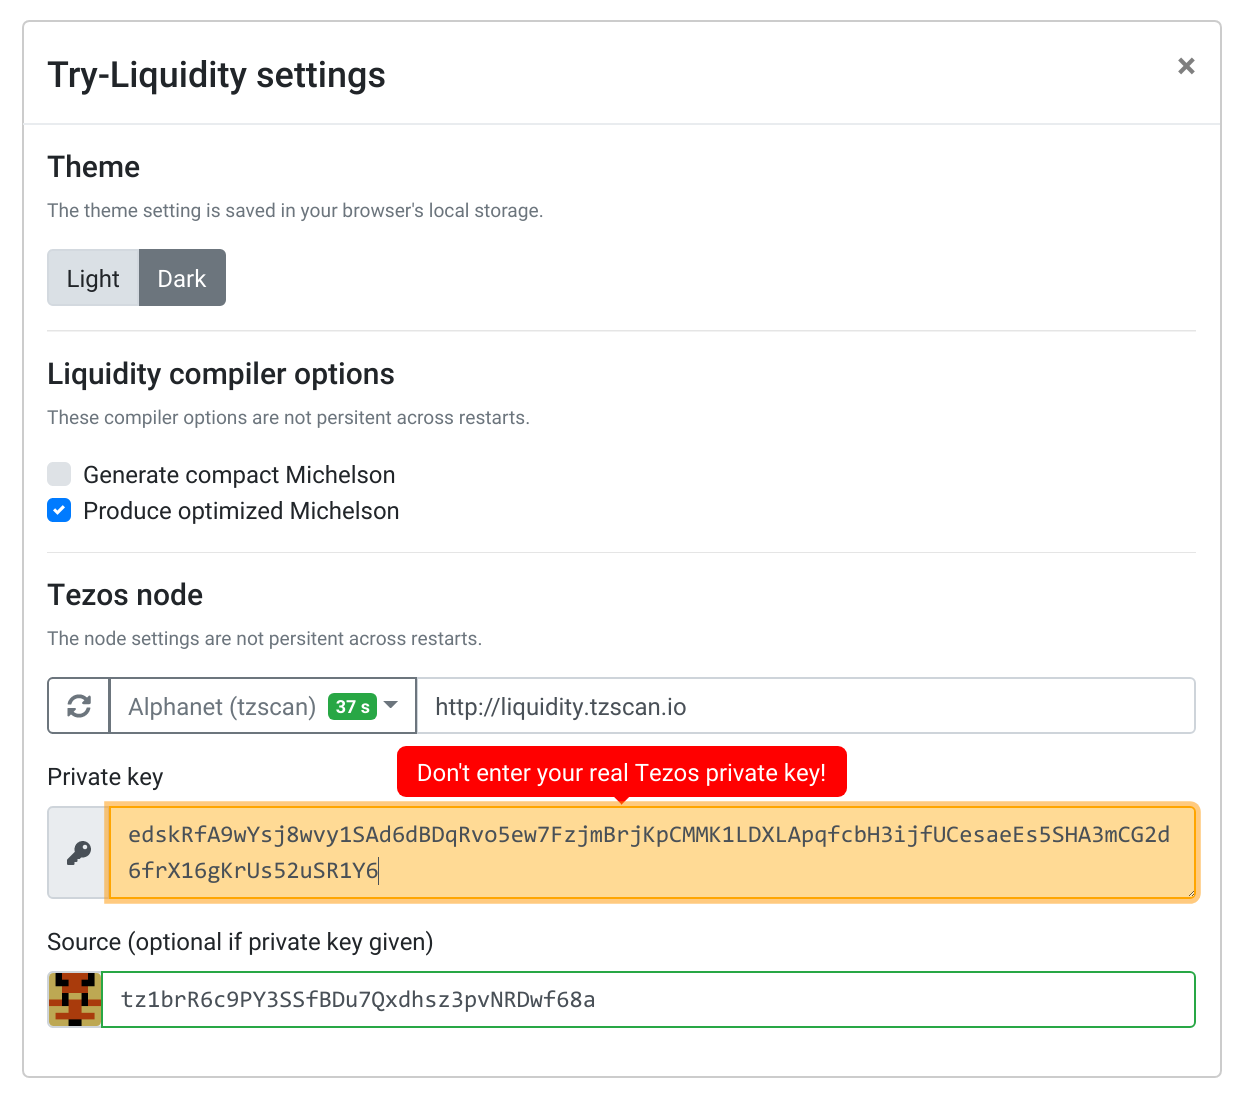Click the Source (optional if private key given) label
Screen dimensions: 1242x1099
(x=240, y=942)
